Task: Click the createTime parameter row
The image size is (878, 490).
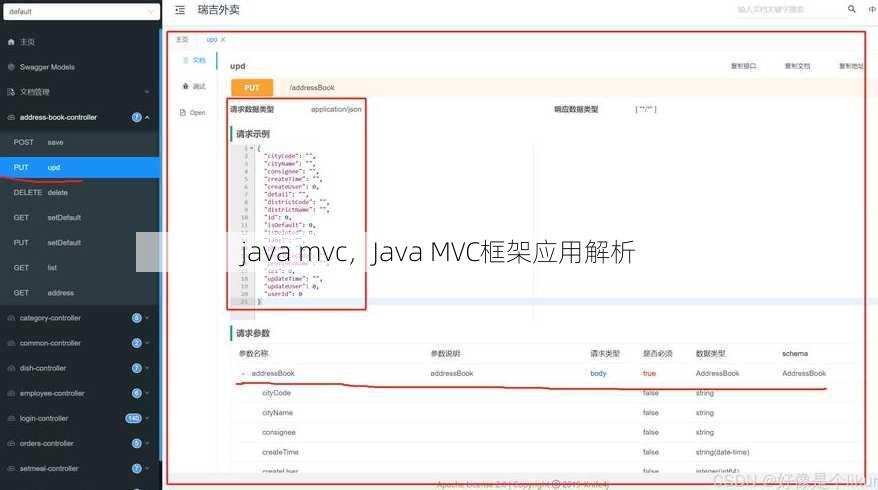Action: click(546, 452)
